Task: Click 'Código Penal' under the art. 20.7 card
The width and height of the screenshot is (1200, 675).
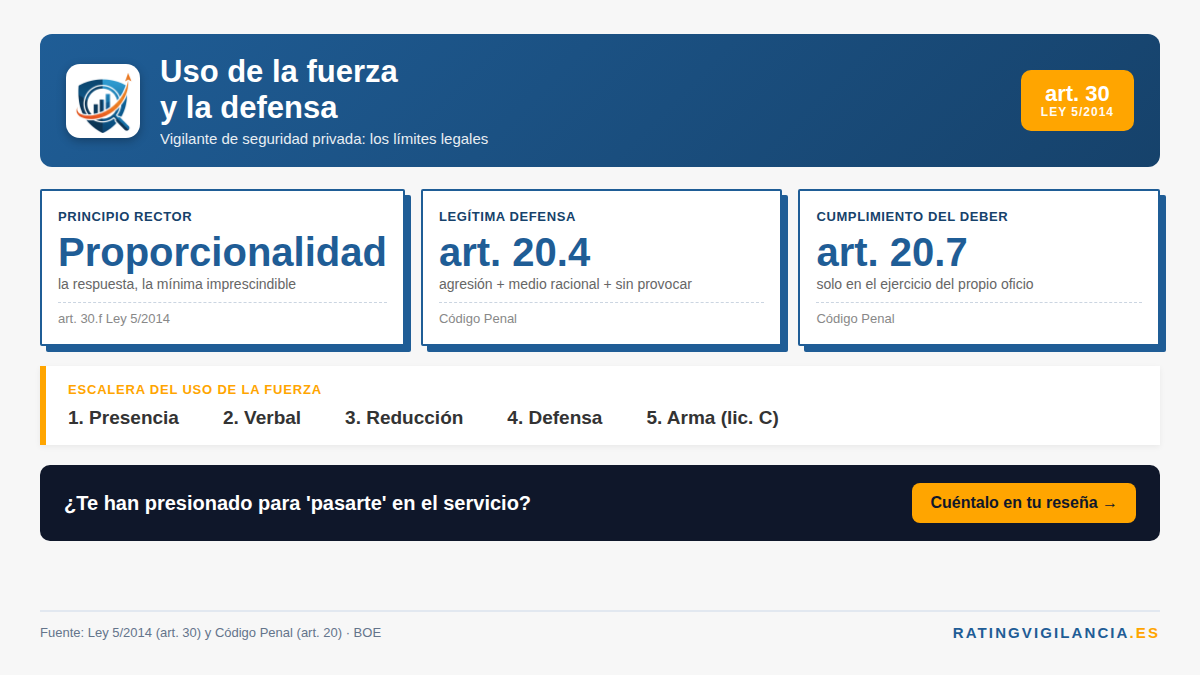Action: click(x=855, y=319)
